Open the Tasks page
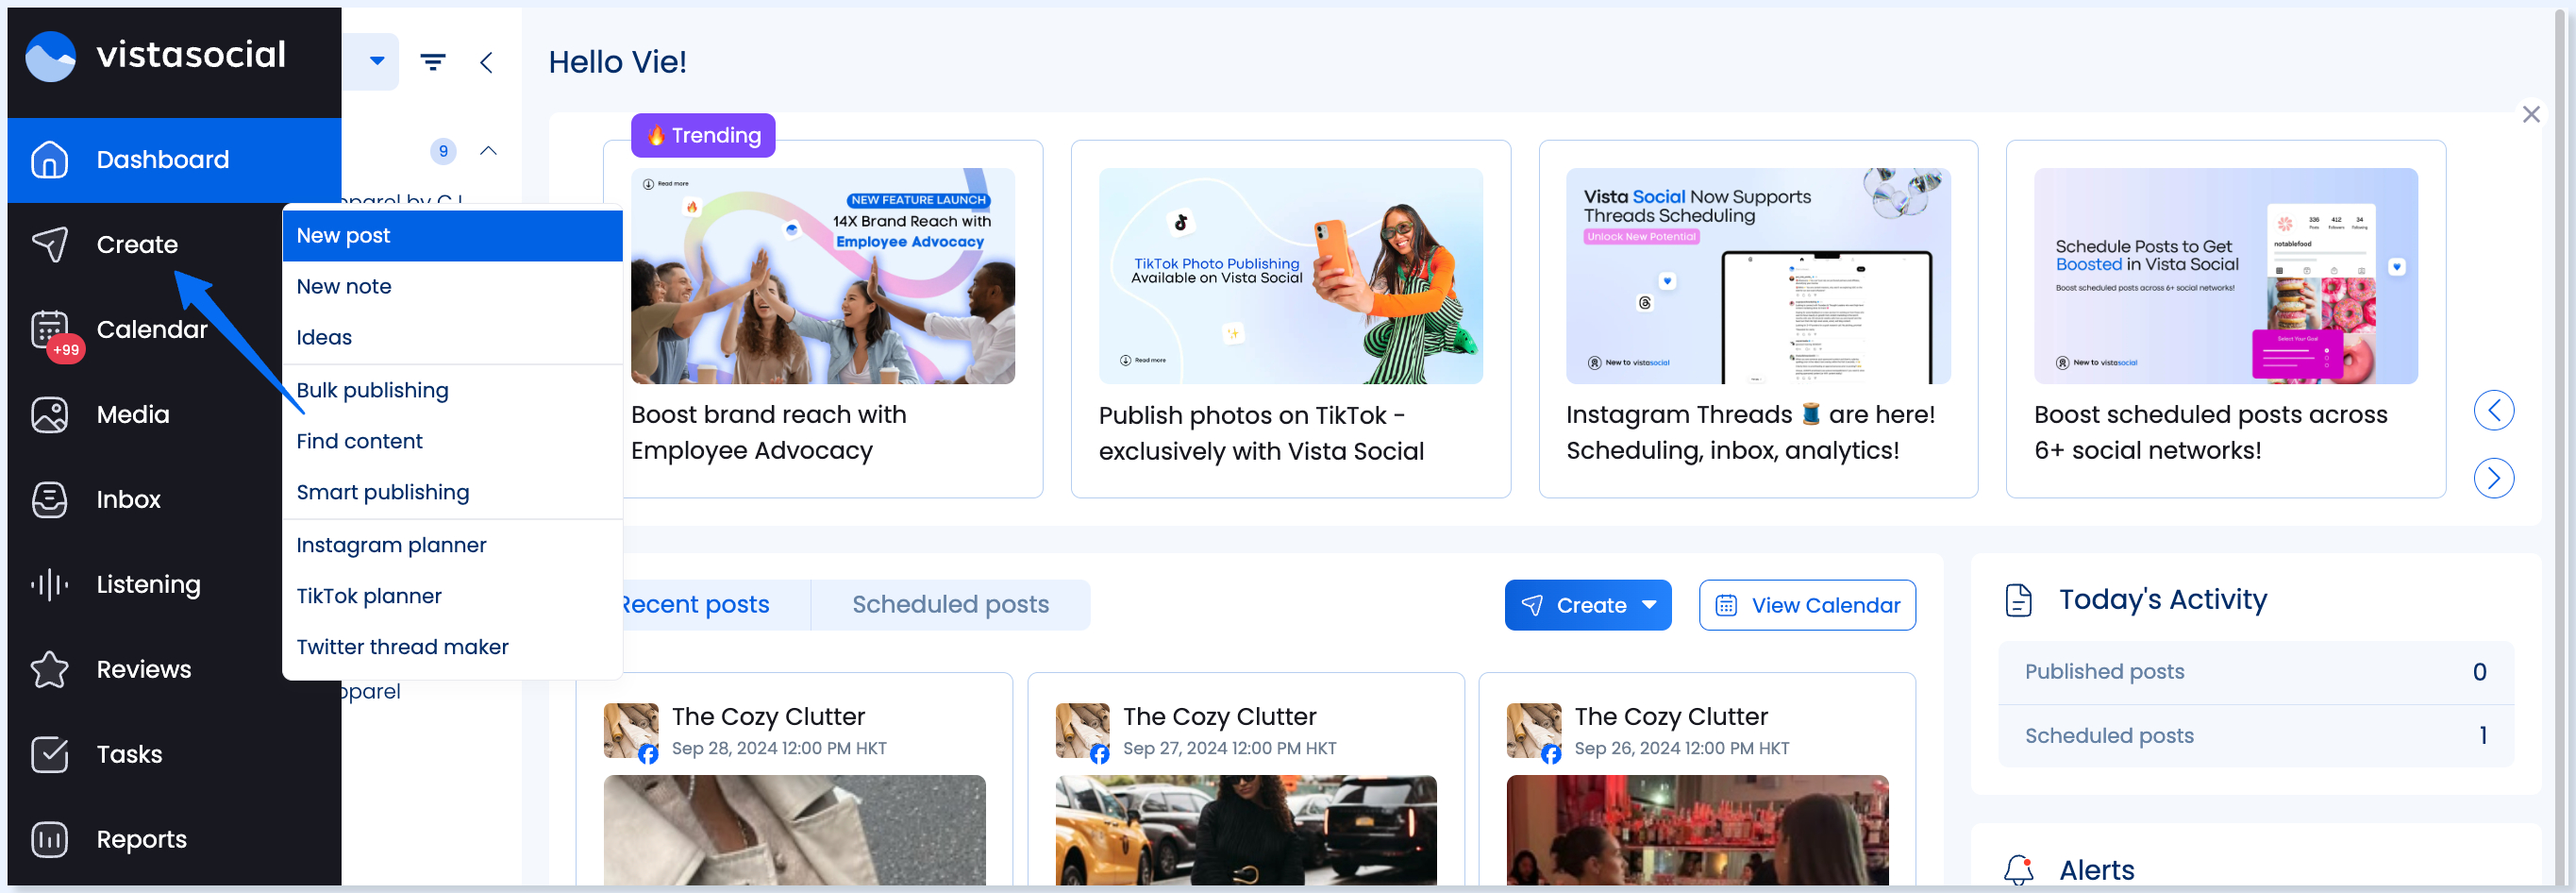 (129, 755)
